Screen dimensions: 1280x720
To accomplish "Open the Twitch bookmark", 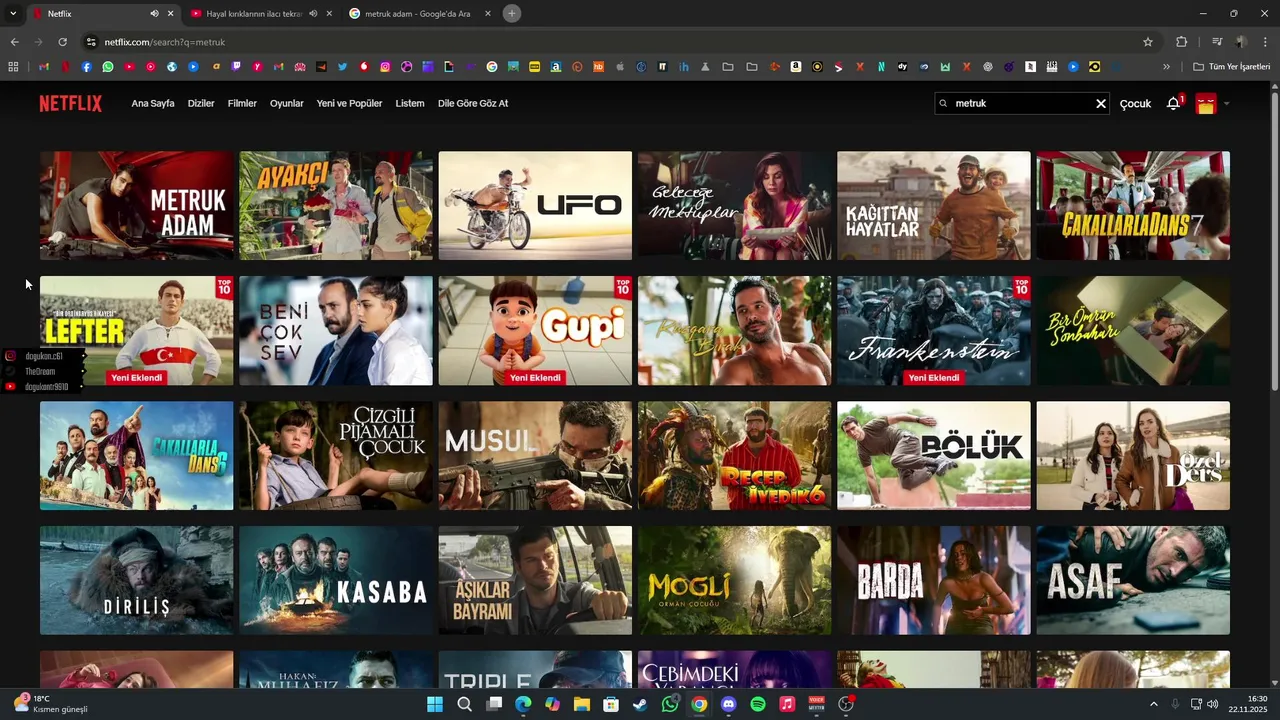I will (x=236, y=67).
